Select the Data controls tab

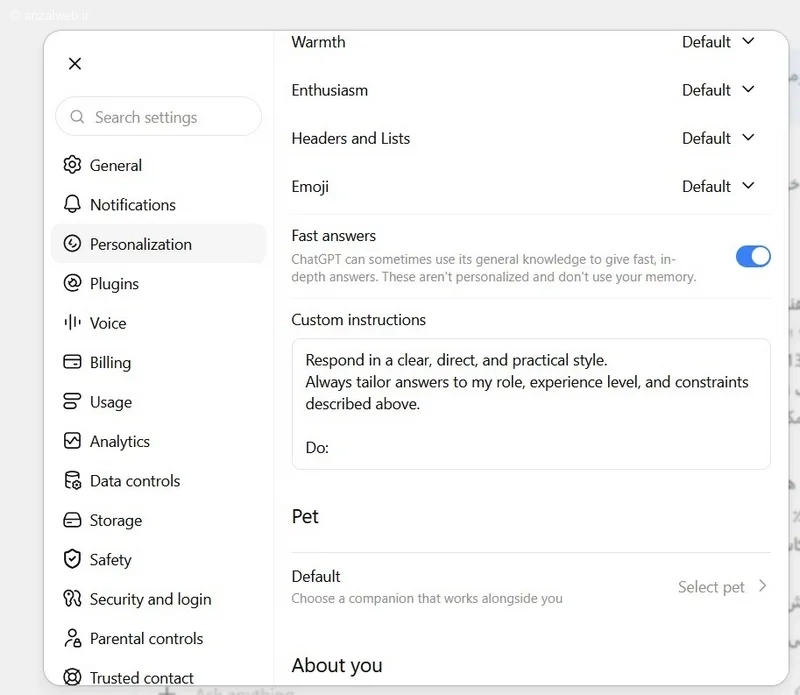[158, 480]
